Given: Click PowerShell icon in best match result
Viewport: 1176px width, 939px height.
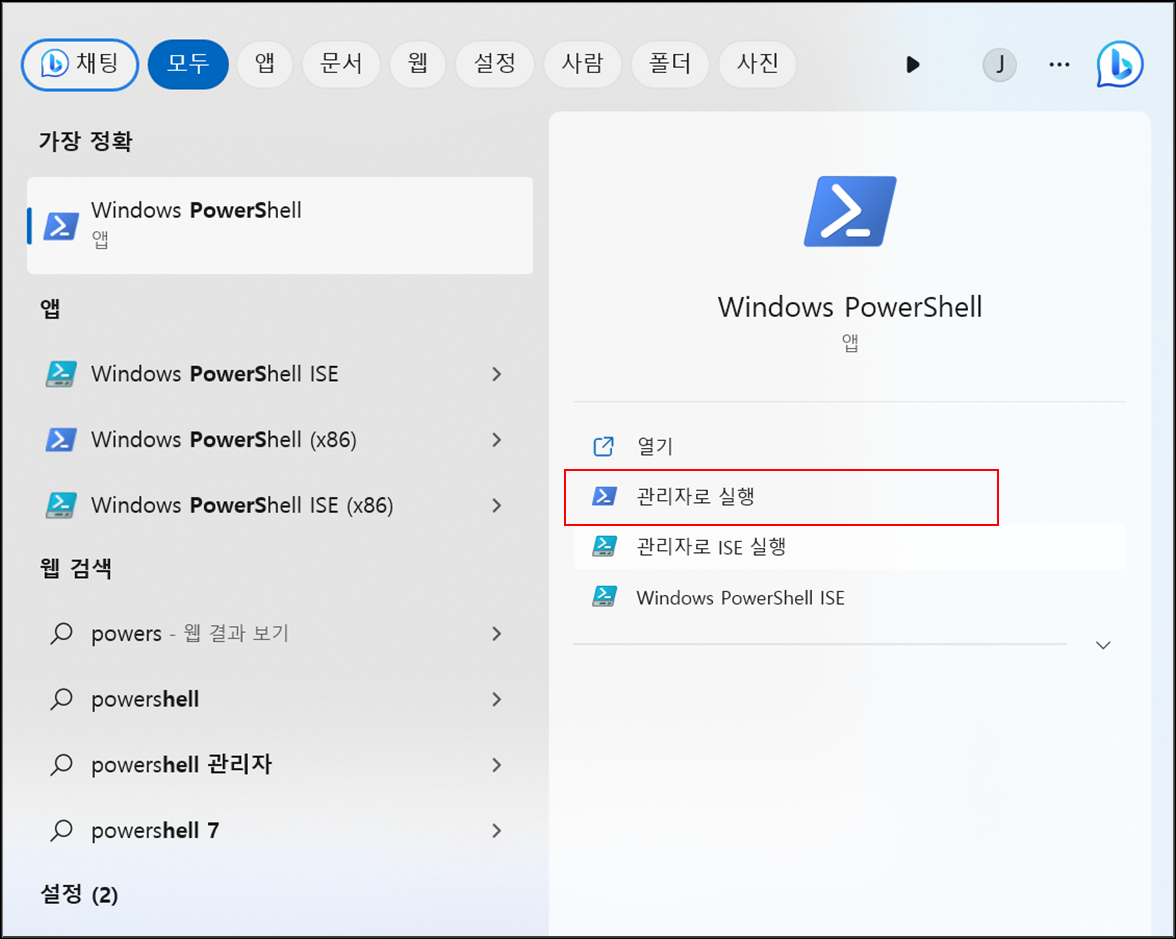Looking at the screenshot, I should tap(62, 226).
